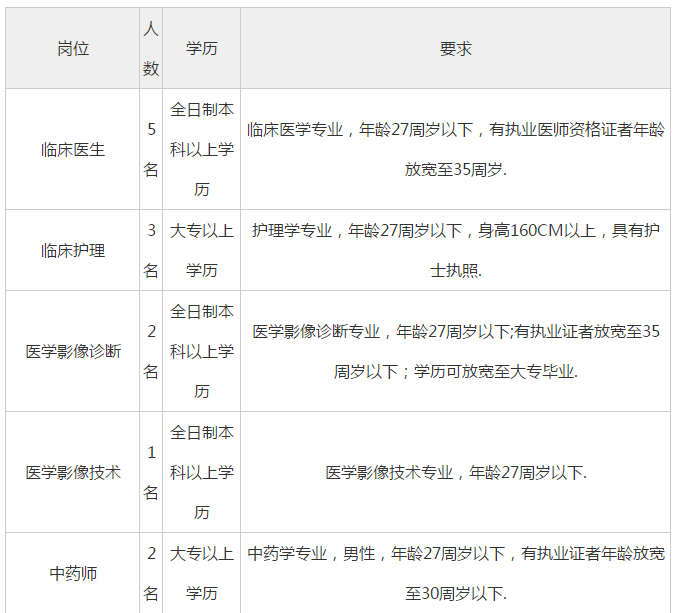
Task: Click the 医学影像诊断专业 requirements text
Action: pyautogui.click(x=455, y=351)
